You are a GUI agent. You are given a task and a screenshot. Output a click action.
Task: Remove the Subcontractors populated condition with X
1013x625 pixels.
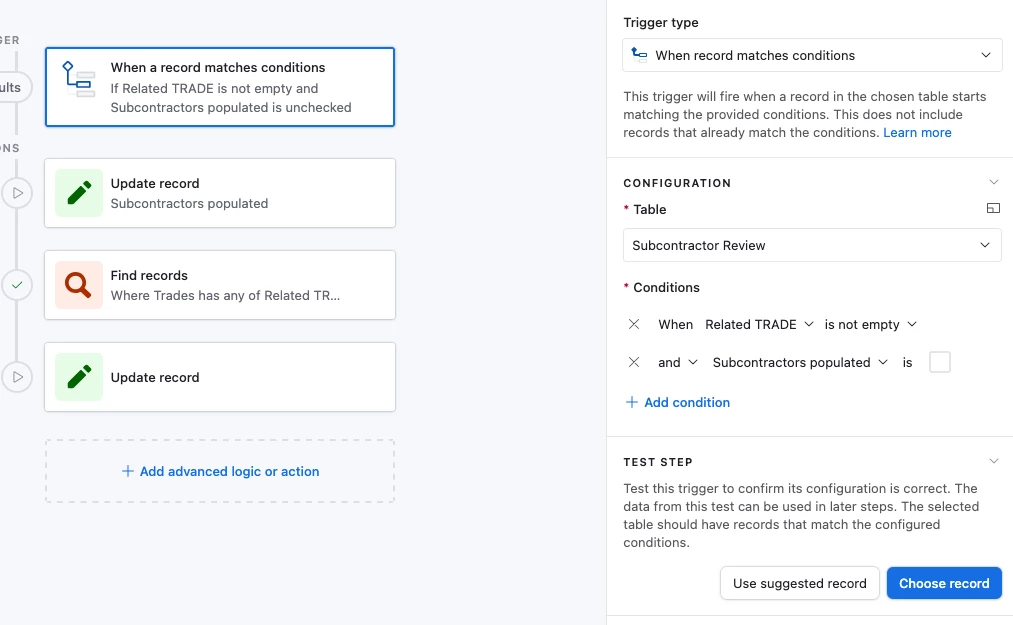click(x=634, y=362)
